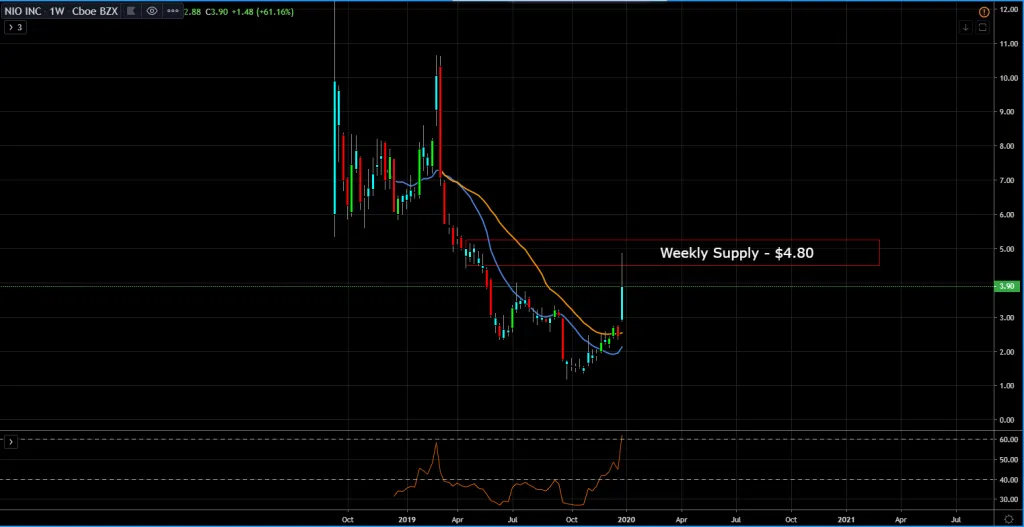Open the three-dots more menu in the legend
The width and height of the screenshot is (1024, 527).
pyautogui.click(x=172, y=11)
